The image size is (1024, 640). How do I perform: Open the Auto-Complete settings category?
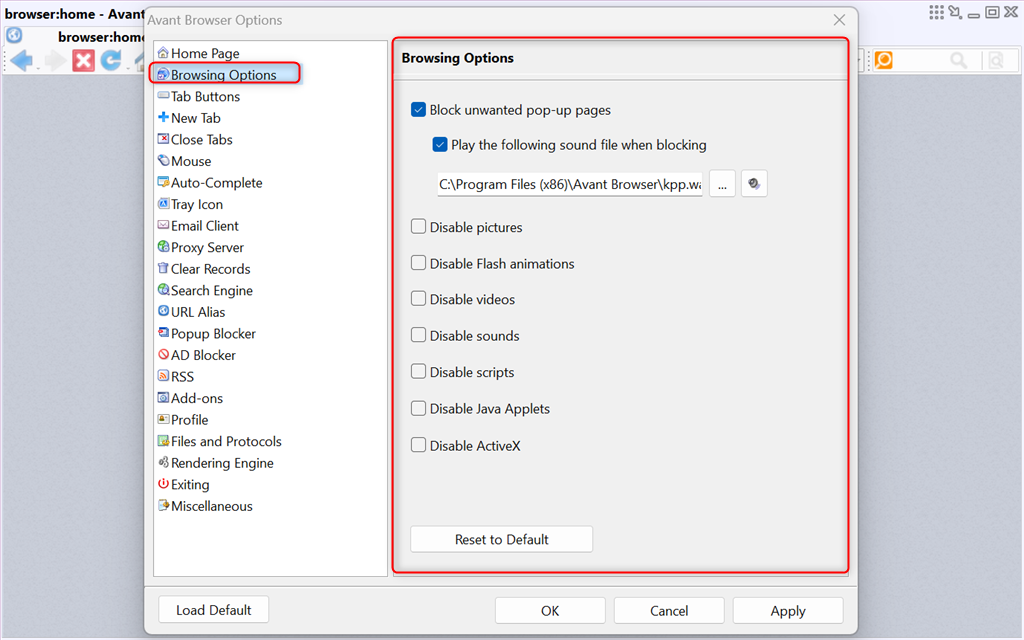(x=210, y=183)
